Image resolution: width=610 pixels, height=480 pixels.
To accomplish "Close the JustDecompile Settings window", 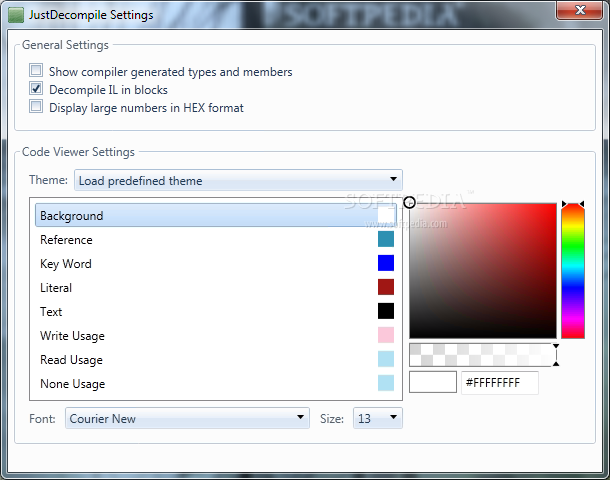I will 580,10.
